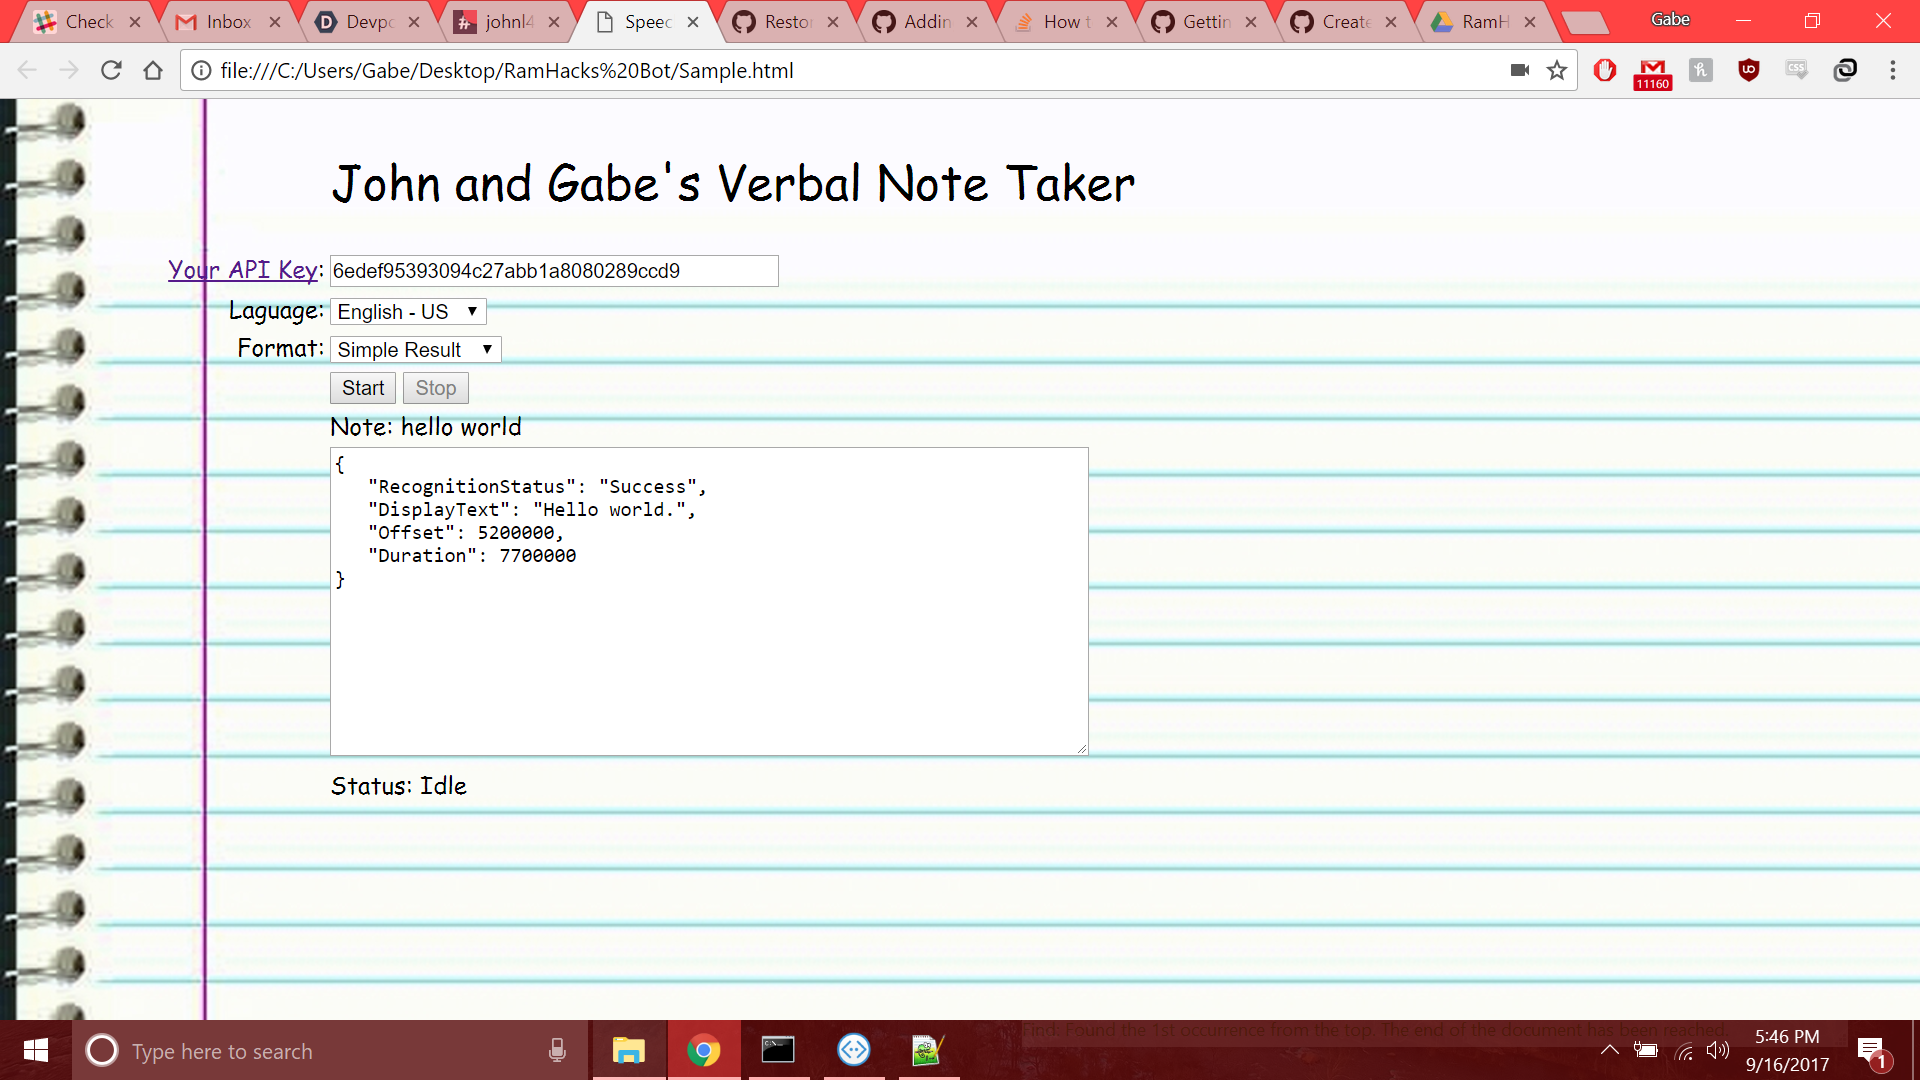1920x1080 pixels.
Task: Click inside the API key text field
Action: pos(553,271)
